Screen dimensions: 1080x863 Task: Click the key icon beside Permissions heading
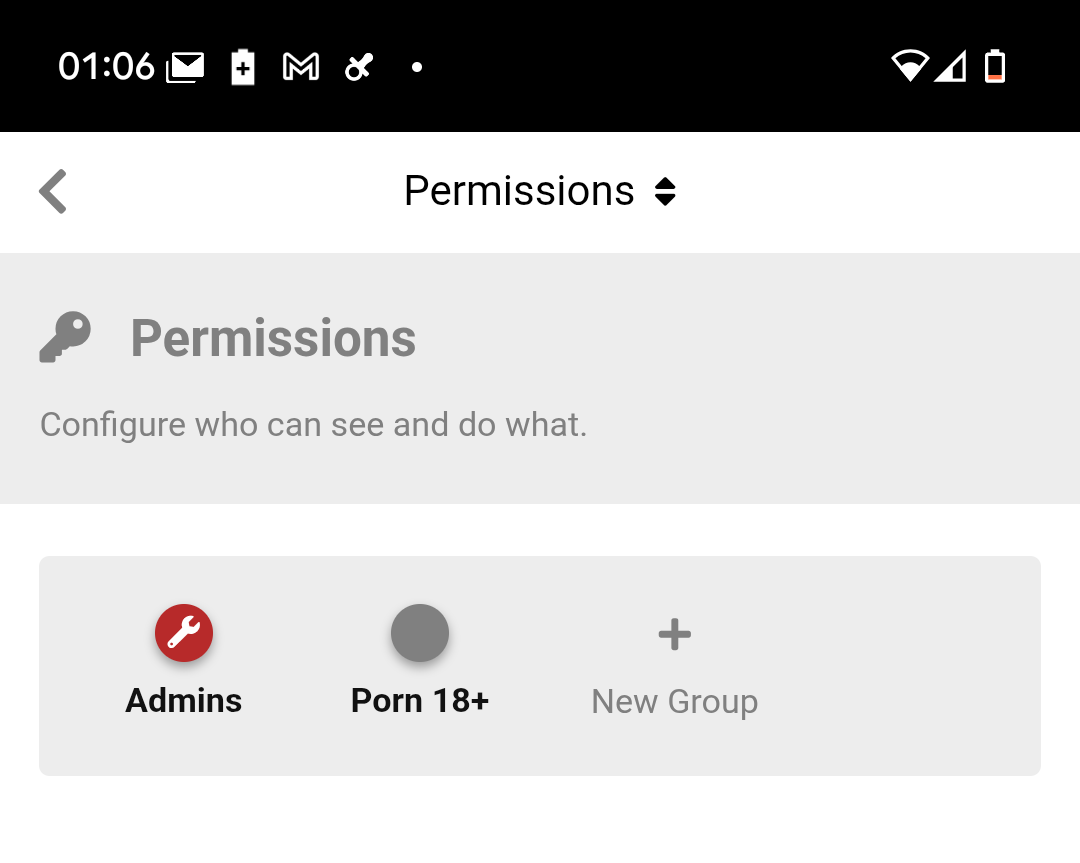tap(65, 337)
